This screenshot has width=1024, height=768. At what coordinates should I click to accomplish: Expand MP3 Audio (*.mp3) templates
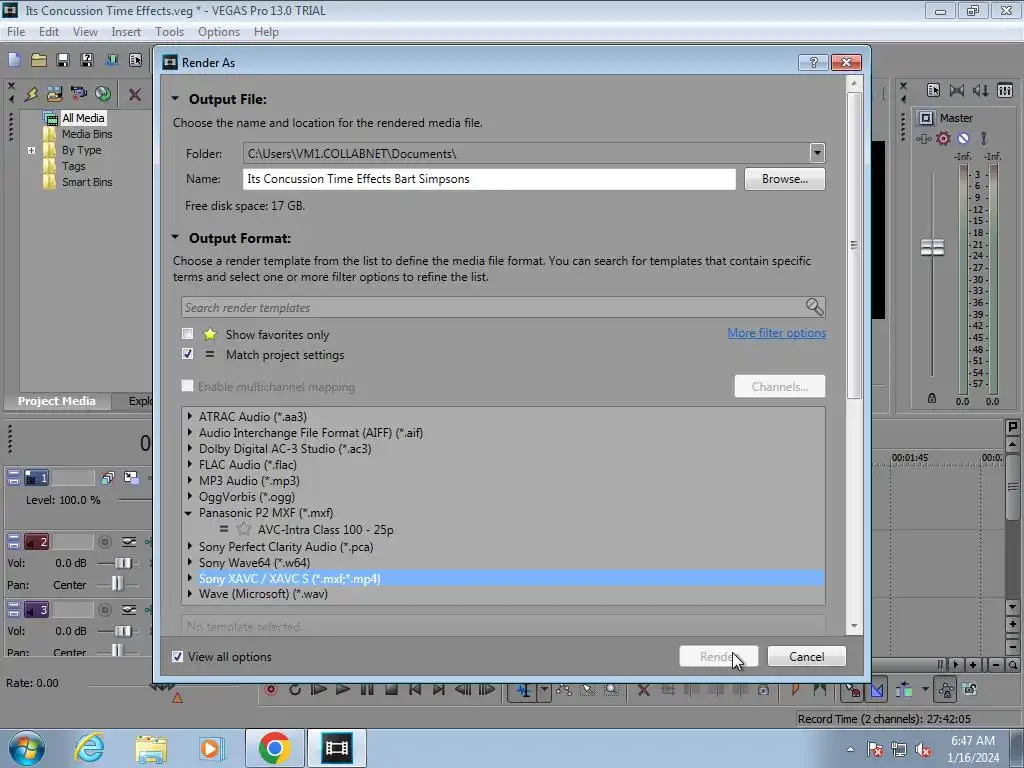(189, 480)
